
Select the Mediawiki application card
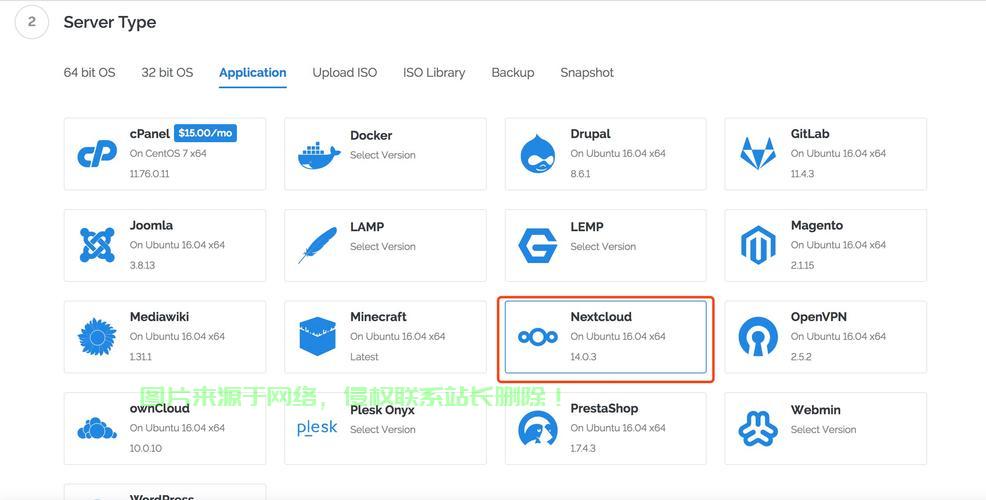click(x=165, y=337)
